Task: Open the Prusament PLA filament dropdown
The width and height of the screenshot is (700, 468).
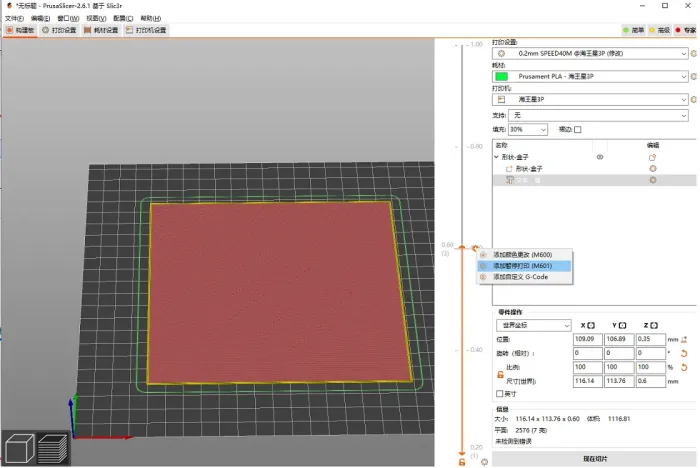Action: click(590, 76)
